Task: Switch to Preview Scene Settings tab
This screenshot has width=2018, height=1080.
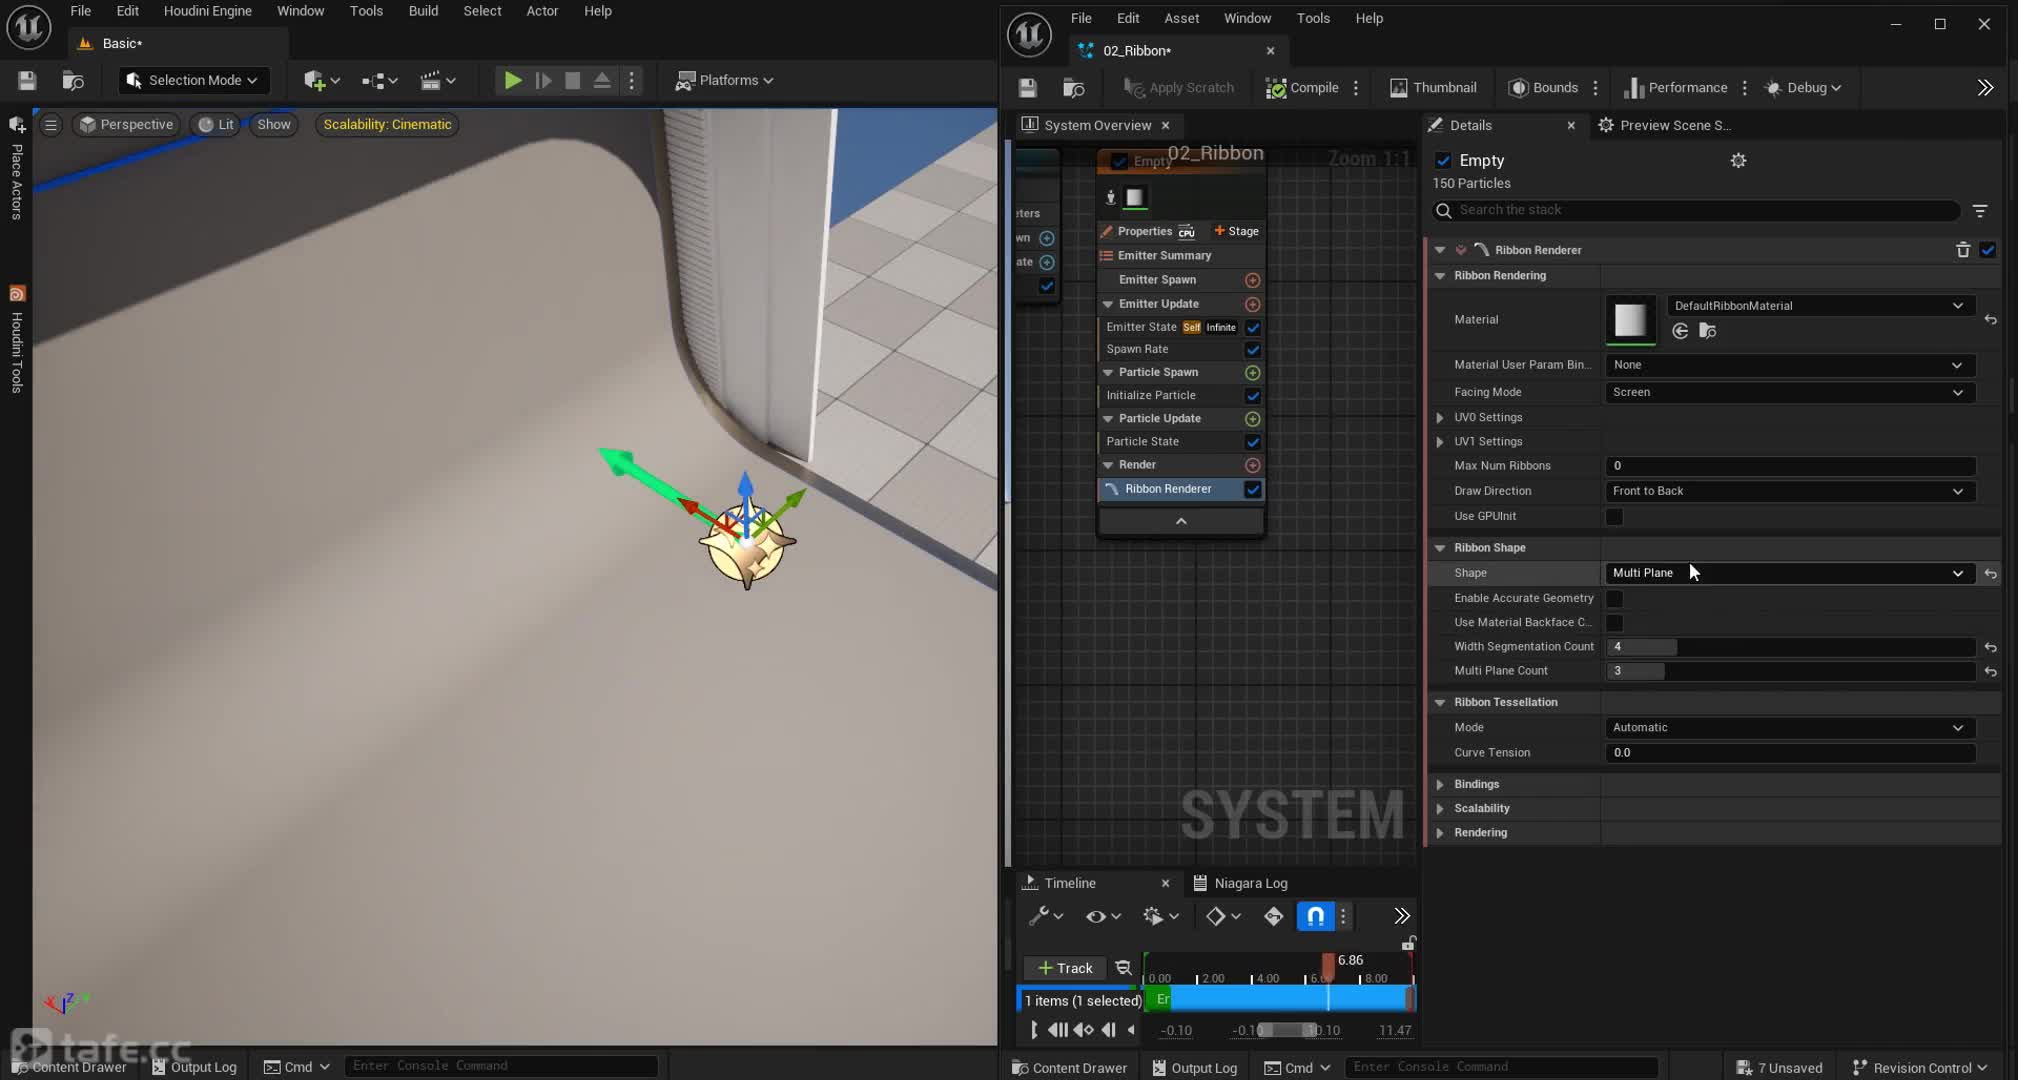Action: pyautogui.click(x=1664, y=126)
